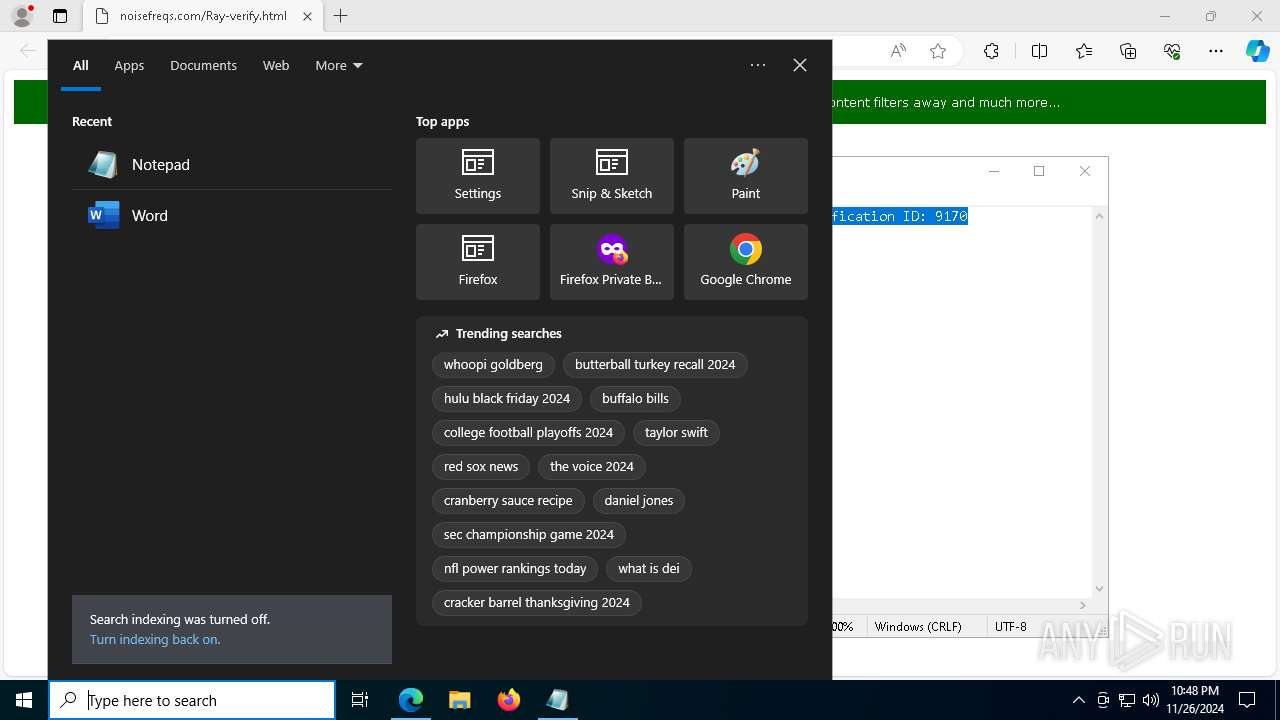The height and width of the screenshot is (720, 1280).
Task: Search red sox news
Action: tap(481, 467)
